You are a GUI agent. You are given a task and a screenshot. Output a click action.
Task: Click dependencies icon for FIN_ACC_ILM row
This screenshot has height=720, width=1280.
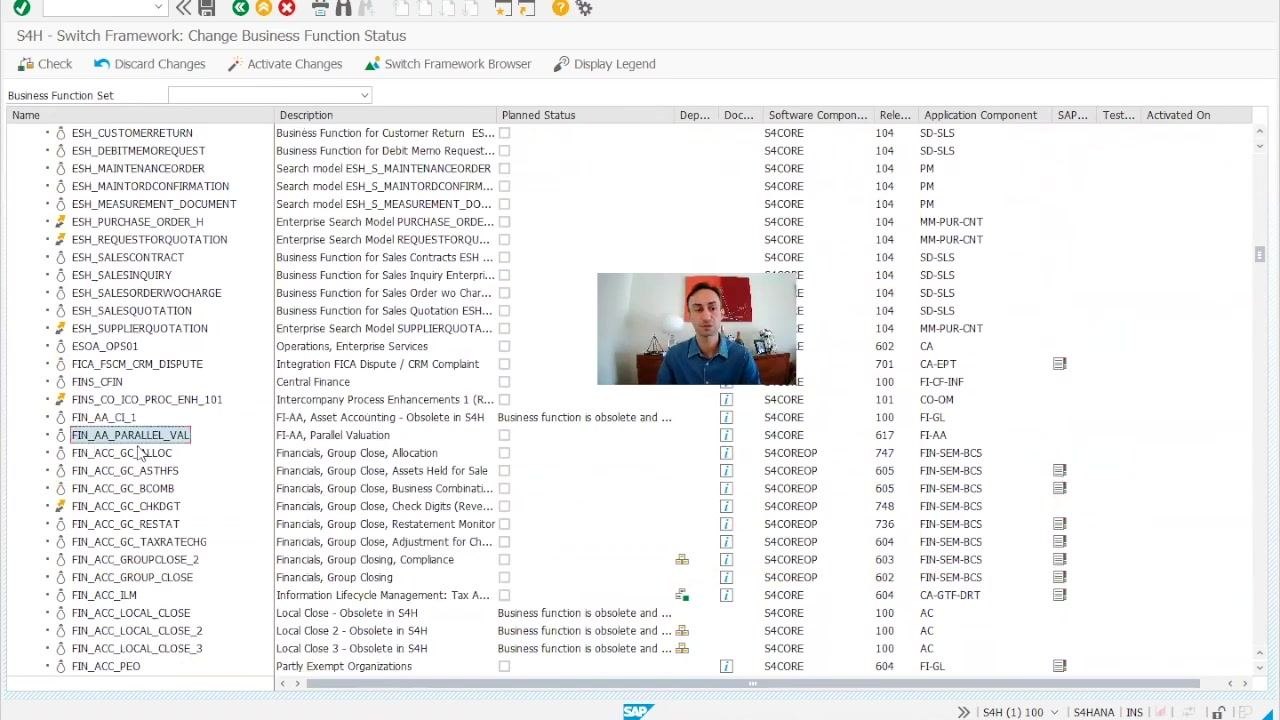[682, 595]
